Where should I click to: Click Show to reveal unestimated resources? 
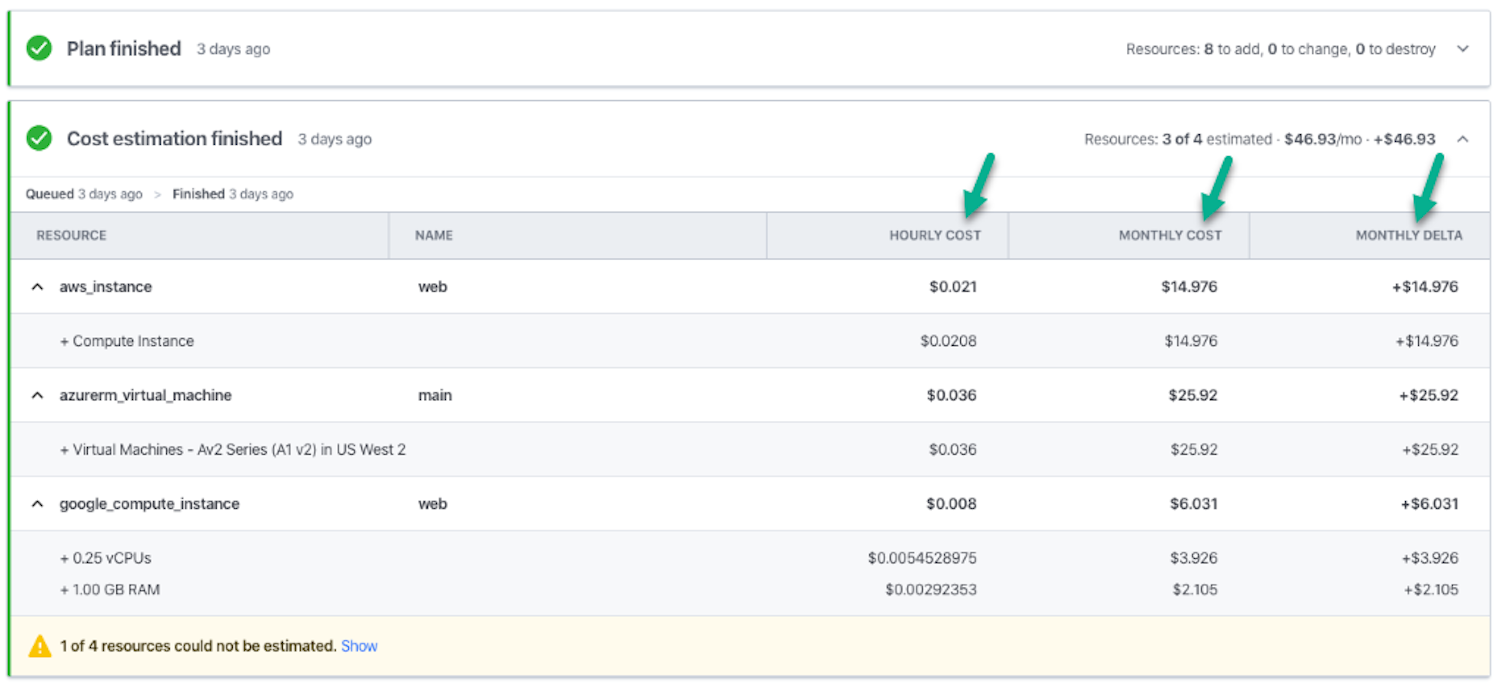[359, 646]
